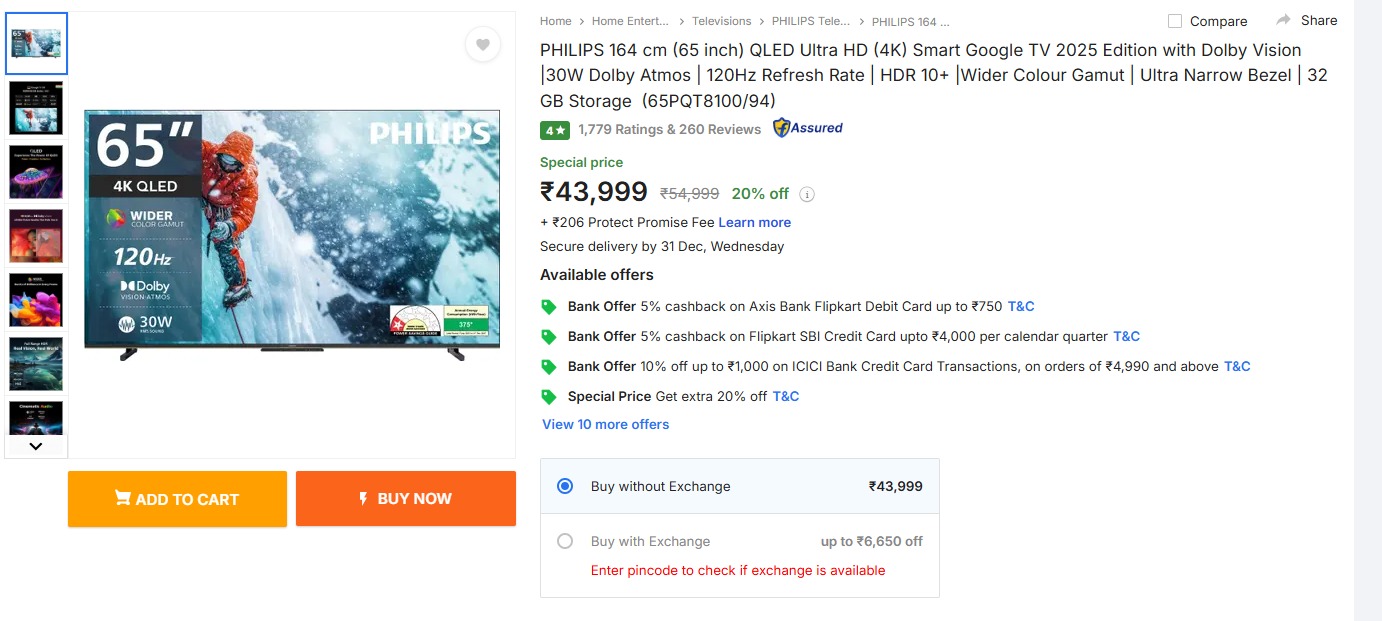Click the info icon beside 20% off
This screenshot has width=1382, height=621.
tap(807, 194)
